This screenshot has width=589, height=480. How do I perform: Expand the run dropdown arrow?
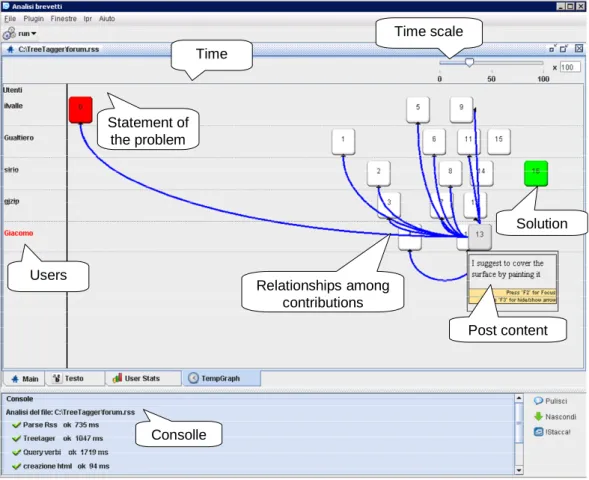point(34,33)
